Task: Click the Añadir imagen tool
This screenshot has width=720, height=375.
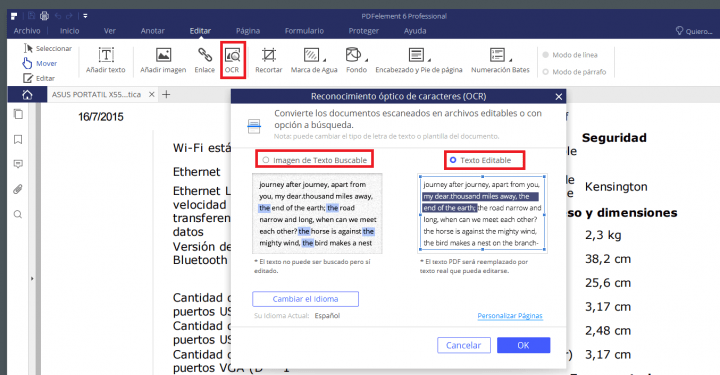Action: coord(163,60)
